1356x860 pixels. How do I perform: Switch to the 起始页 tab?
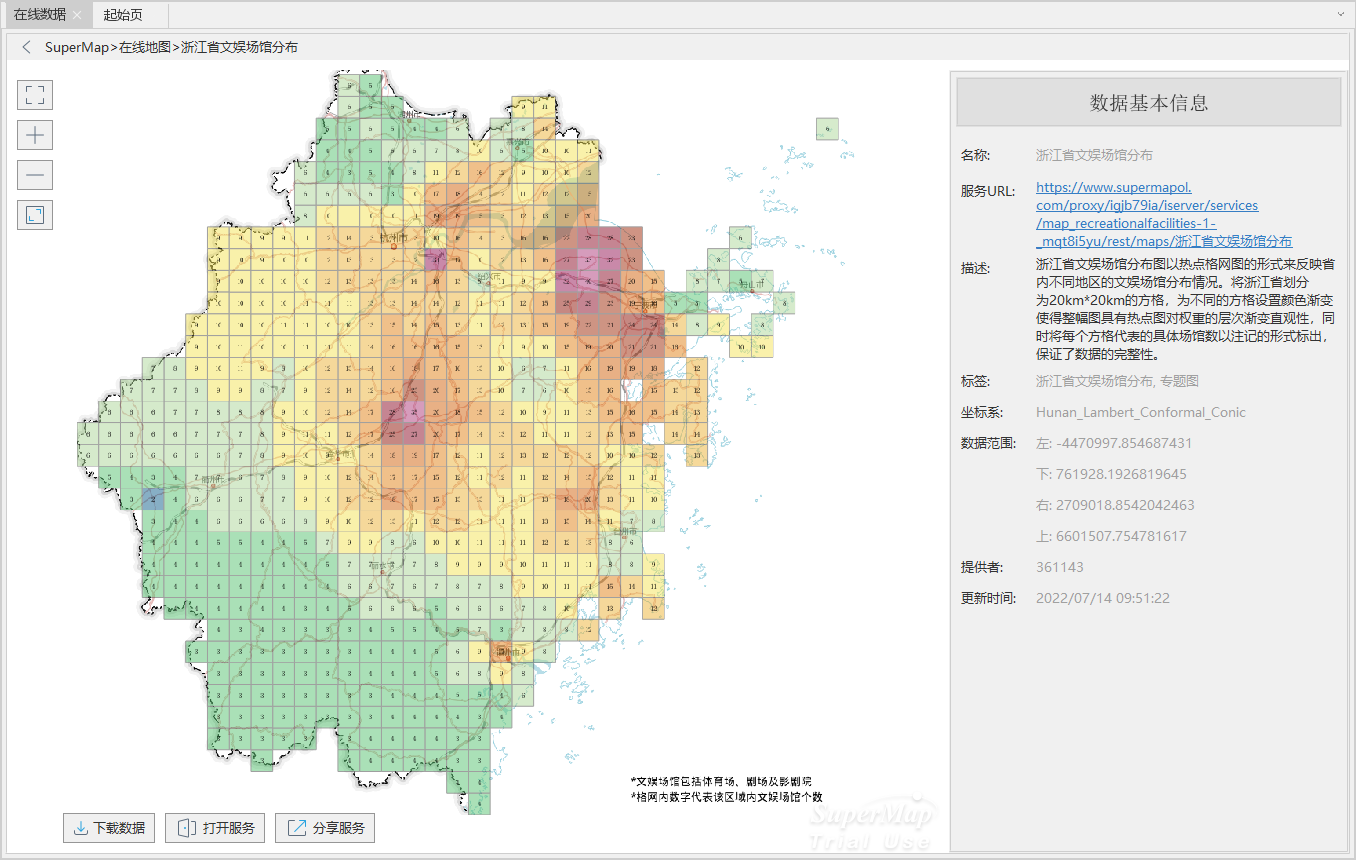click(x=123, y=15)
